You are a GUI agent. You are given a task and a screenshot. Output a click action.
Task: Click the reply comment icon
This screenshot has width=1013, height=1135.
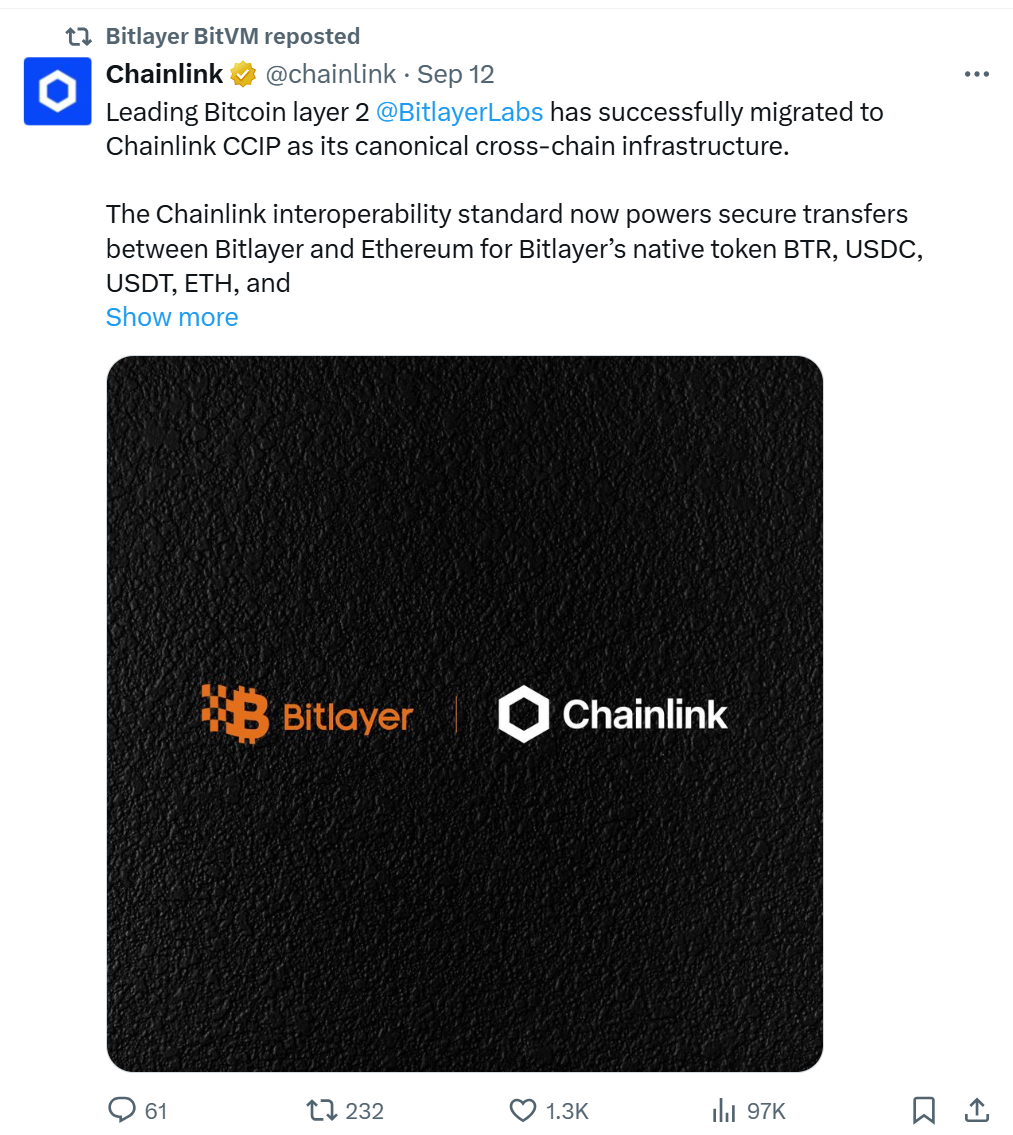pos(122,1110)
